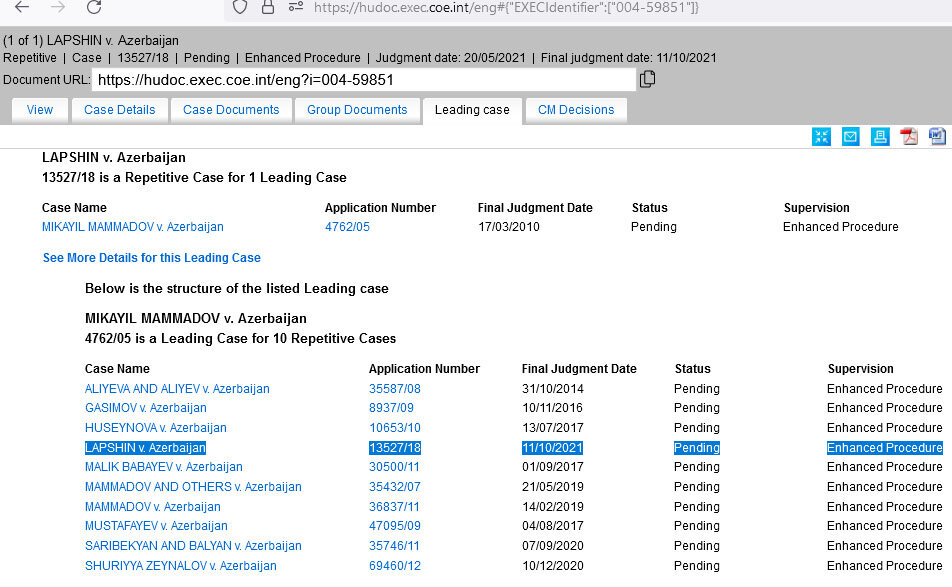Copy the document URL to clipboard
This screenshot has height=587, width=952.
tap(647, 79)
